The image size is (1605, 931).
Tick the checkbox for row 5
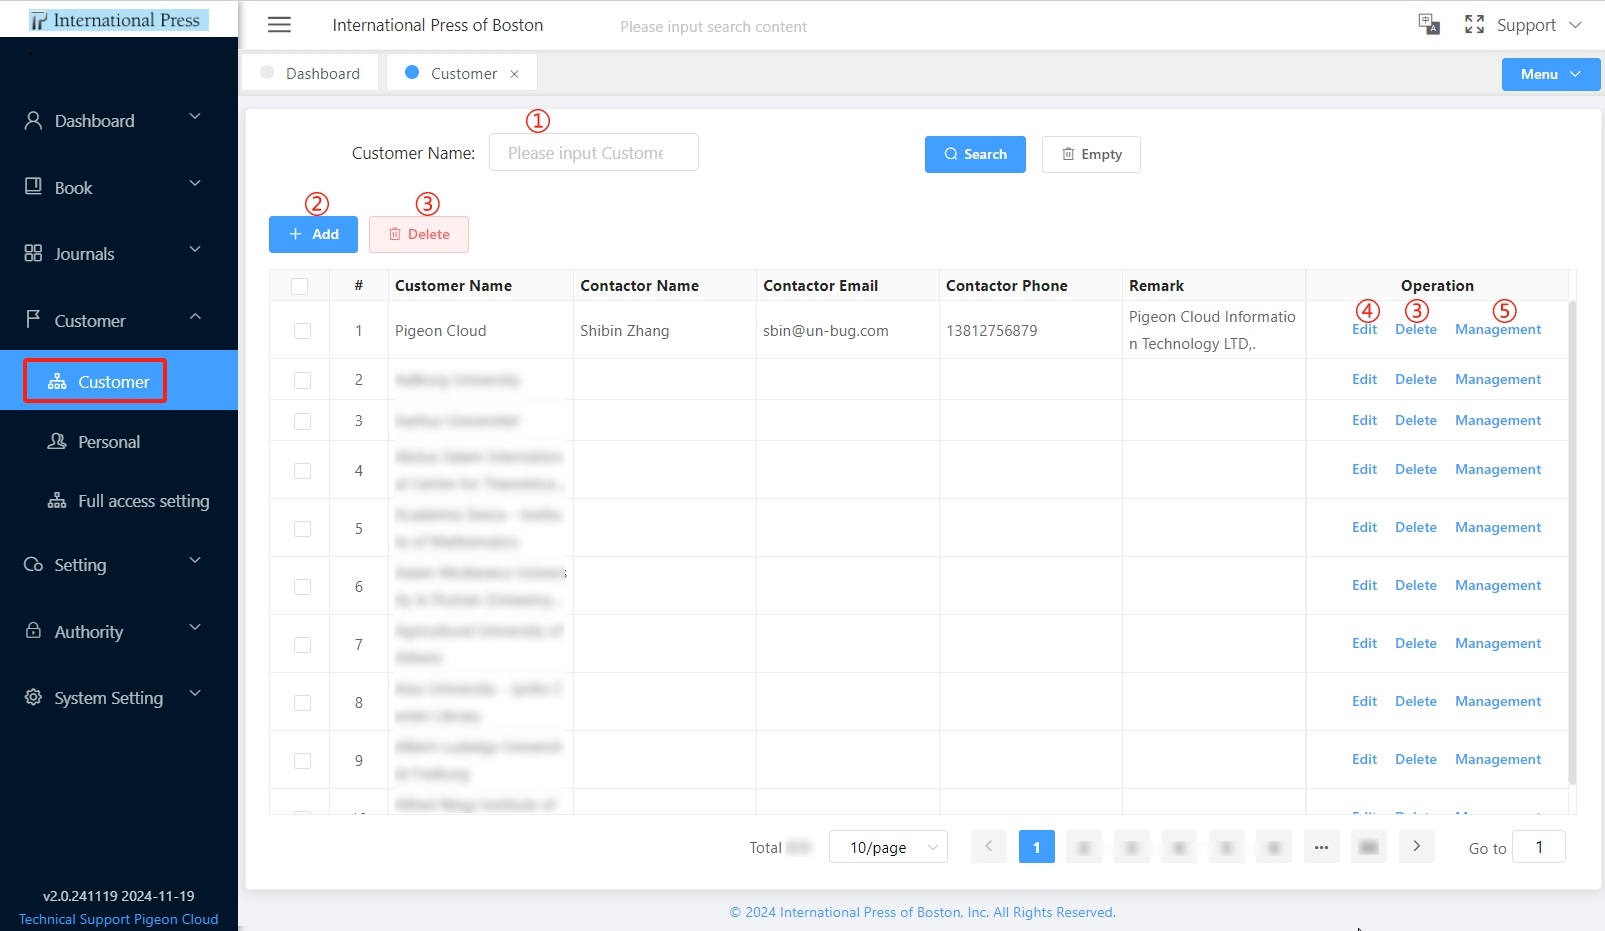pos(302,528)
